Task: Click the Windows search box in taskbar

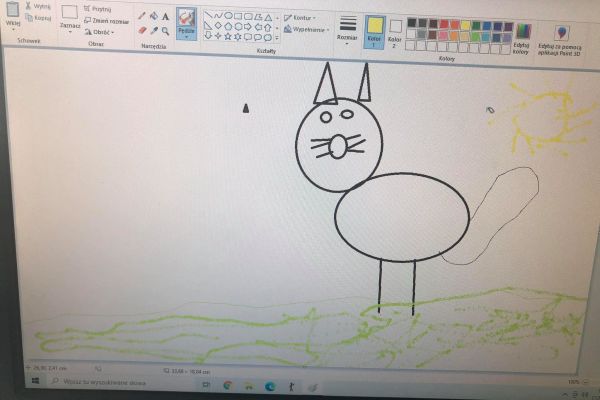Action: (110, 382)
